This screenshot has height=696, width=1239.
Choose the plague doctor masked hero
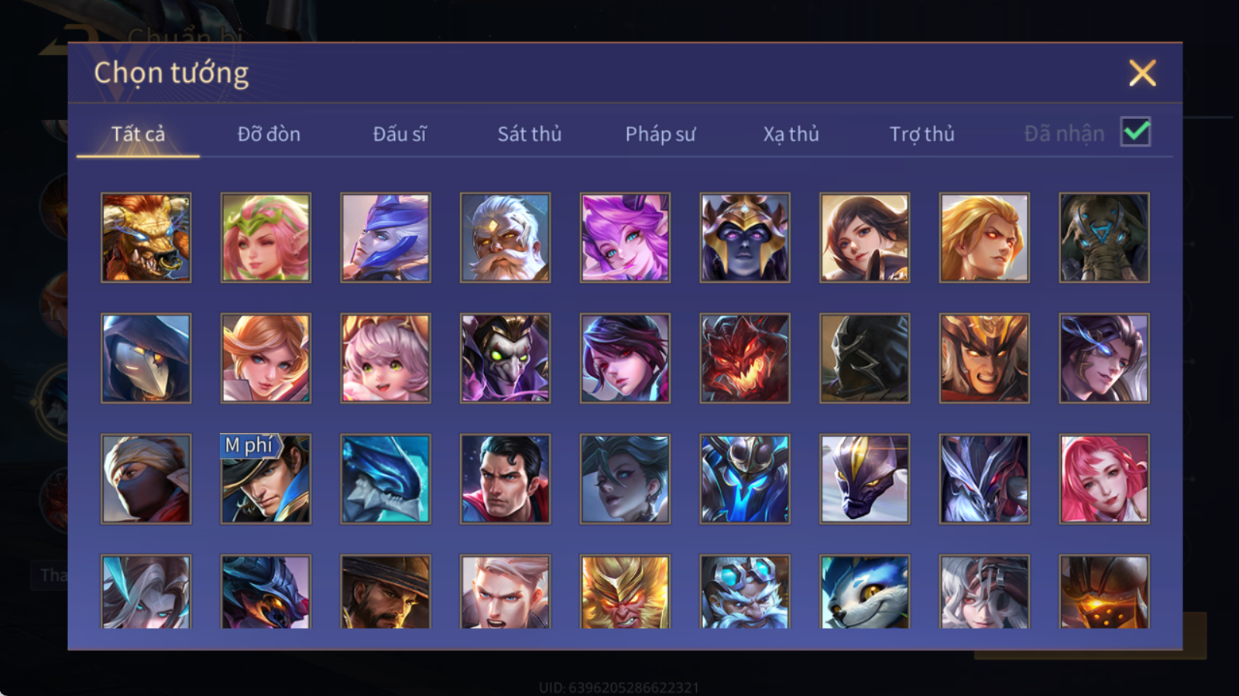coord(146,358)
